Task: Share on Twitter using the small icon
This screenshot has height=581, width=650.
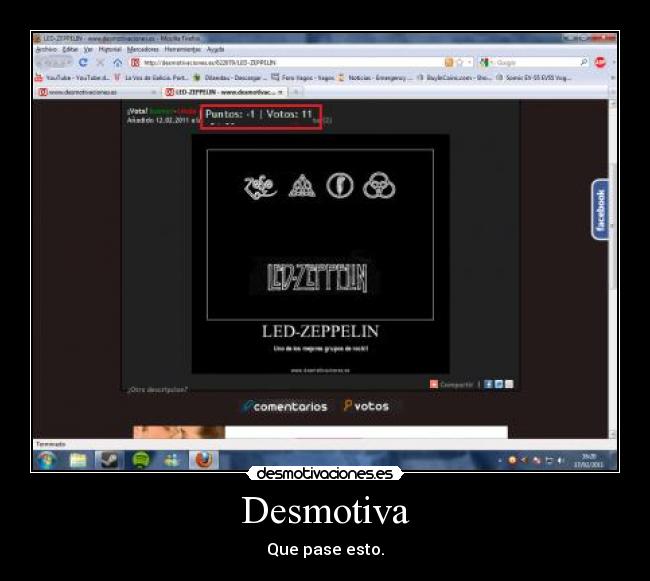Action: coord(499,384)
